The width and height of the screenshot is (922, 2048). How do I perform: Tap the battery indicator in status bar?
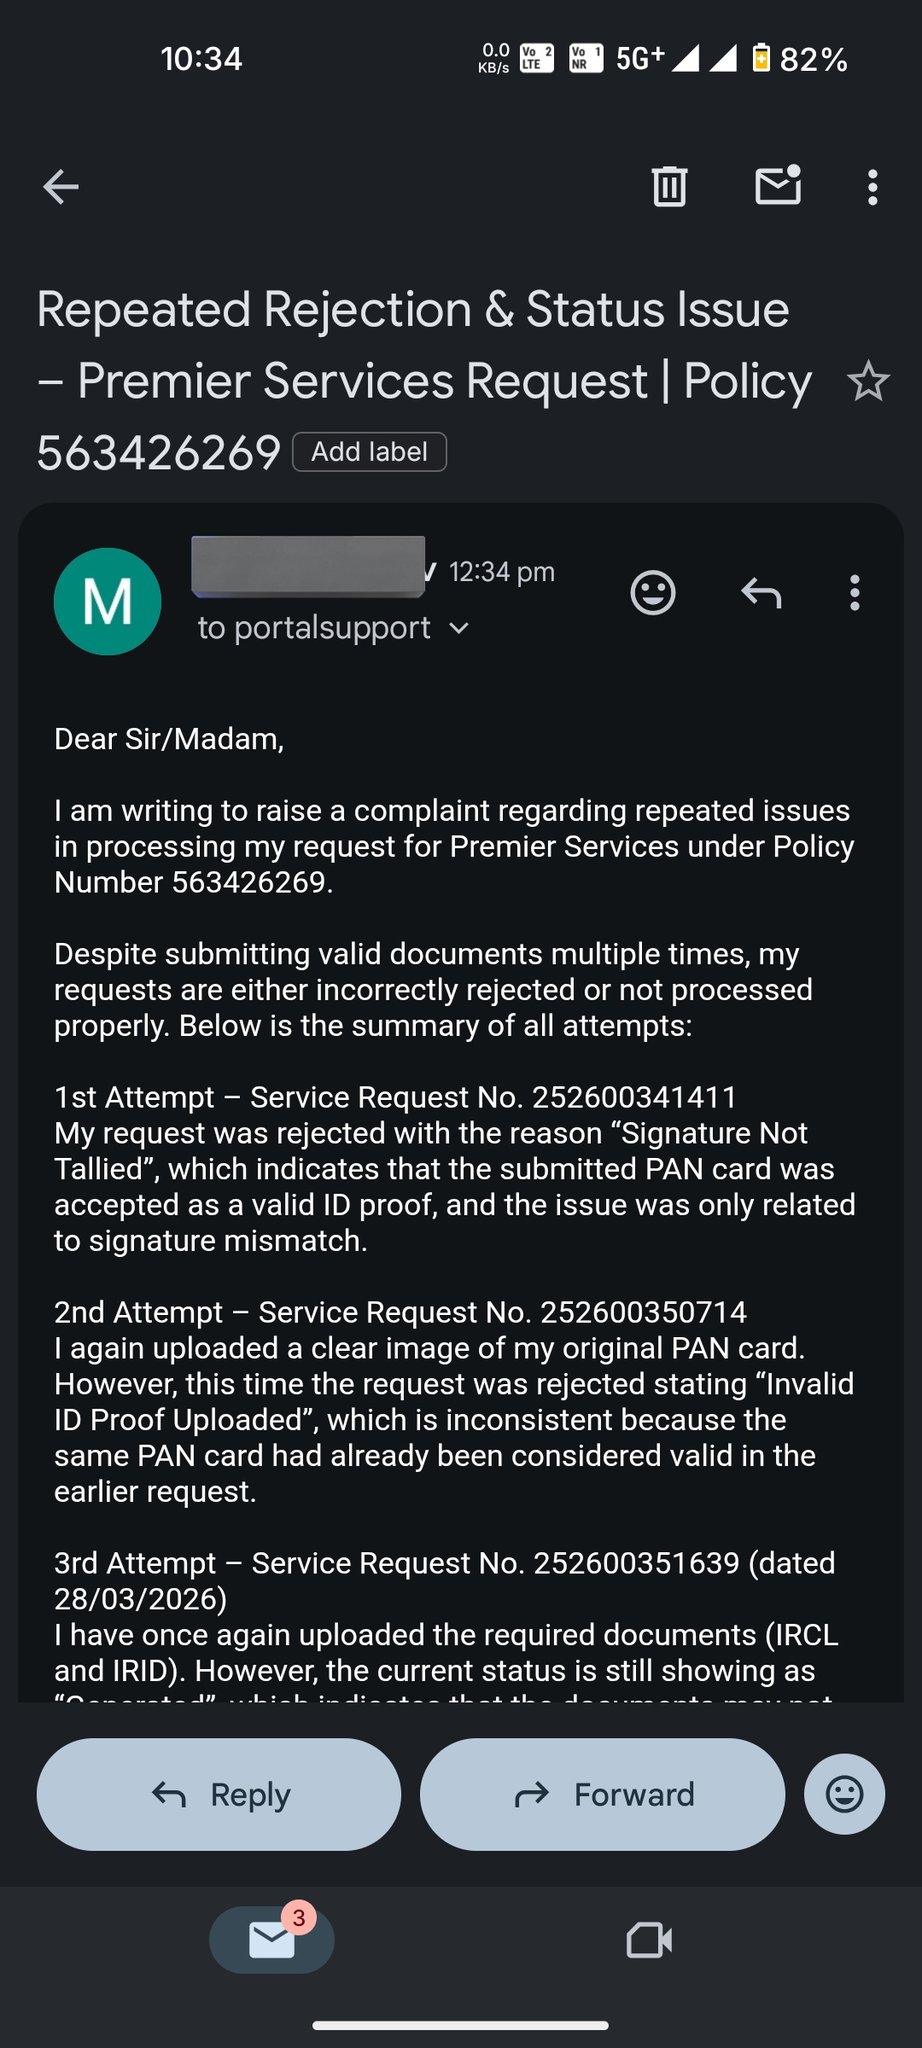pyautogui.click(x=761, y=59)
